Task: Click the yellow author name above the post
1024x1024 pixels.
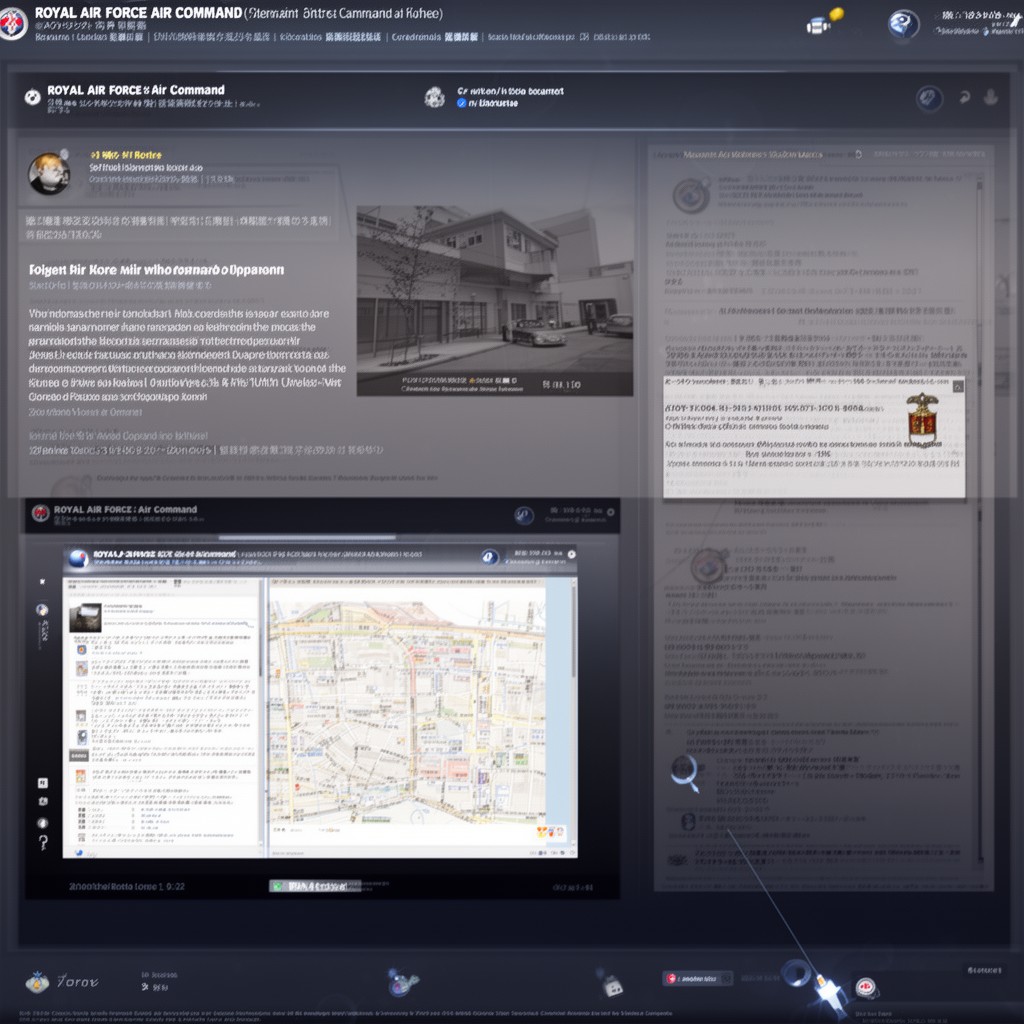Action: [126, 155]
